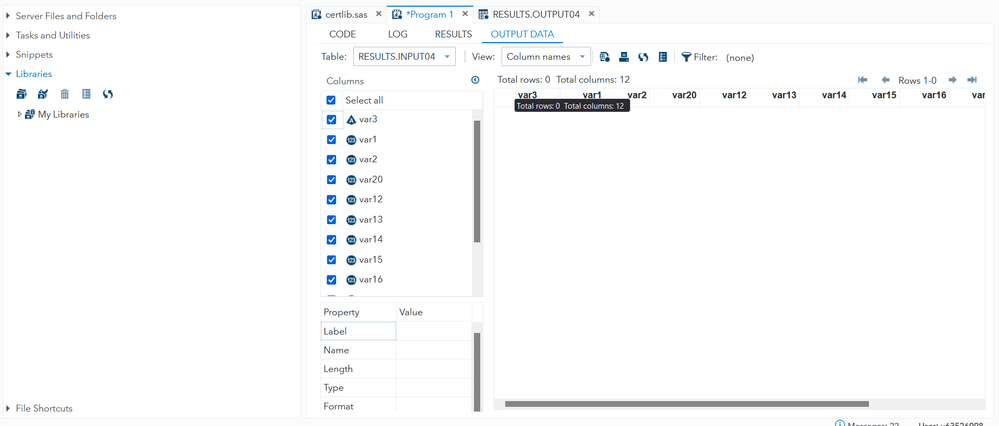
Task: Click the trash delete icon in Libraries
Action: coord(64,94)
